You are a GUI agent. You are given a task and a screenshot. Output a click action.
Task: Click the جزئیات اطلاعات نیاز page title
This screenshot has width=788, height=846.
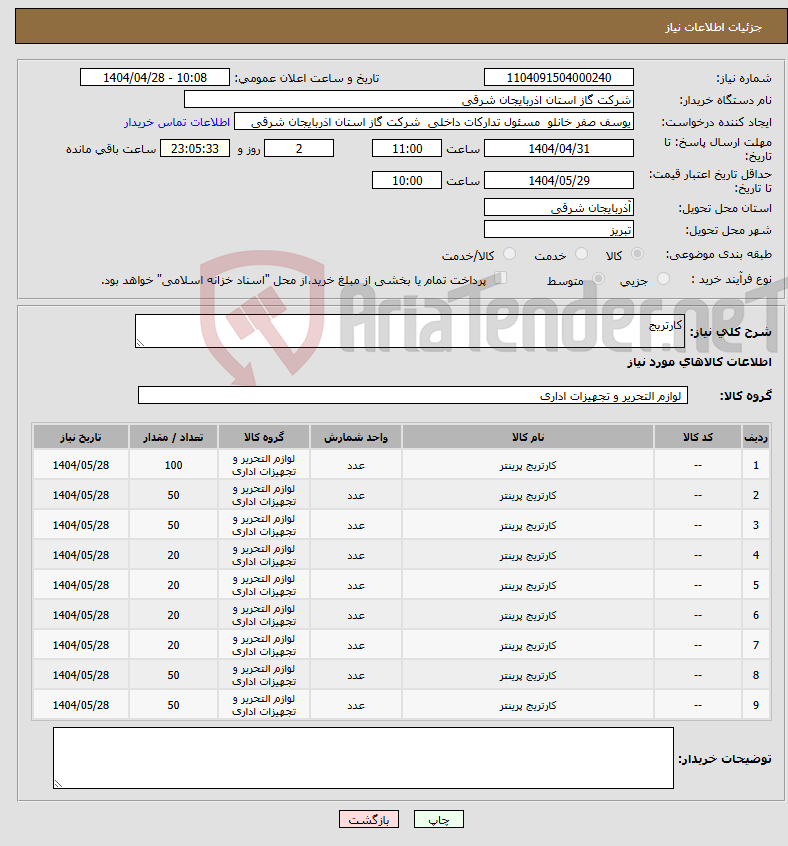[713, 27]
